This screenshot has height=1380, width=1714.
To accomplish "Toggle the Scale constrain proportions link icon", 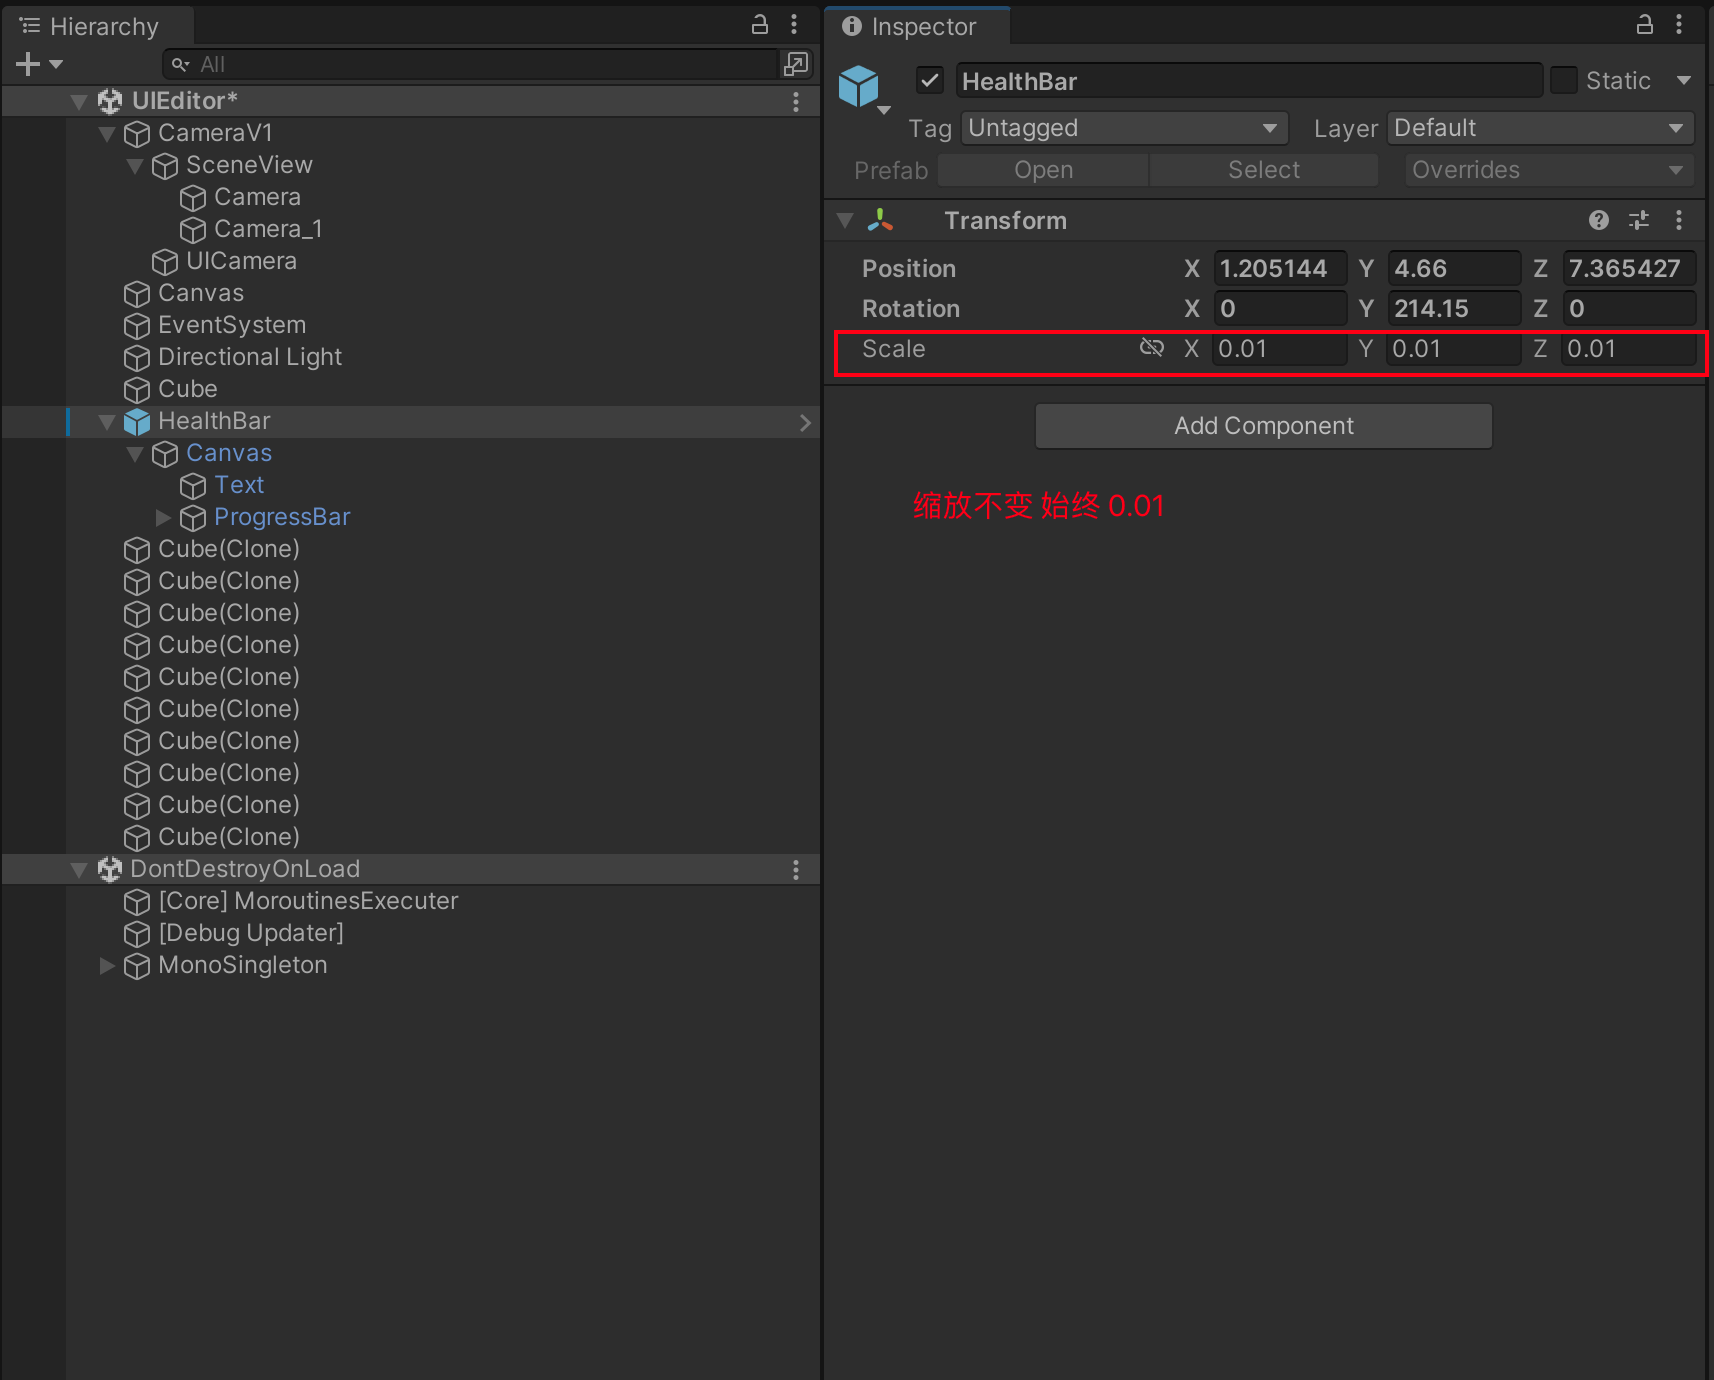I will click(1152, 348).
